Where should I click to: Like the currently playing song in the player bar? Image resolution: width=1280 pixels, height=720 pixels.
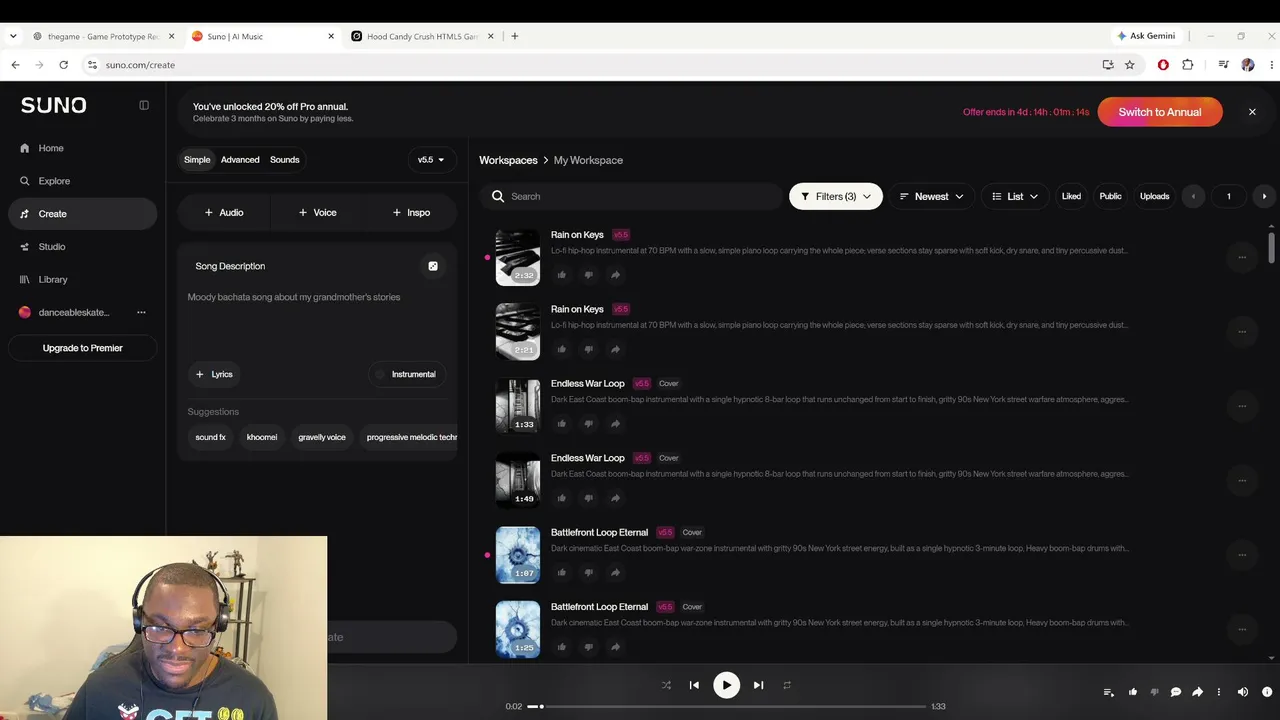(1133, 692)
